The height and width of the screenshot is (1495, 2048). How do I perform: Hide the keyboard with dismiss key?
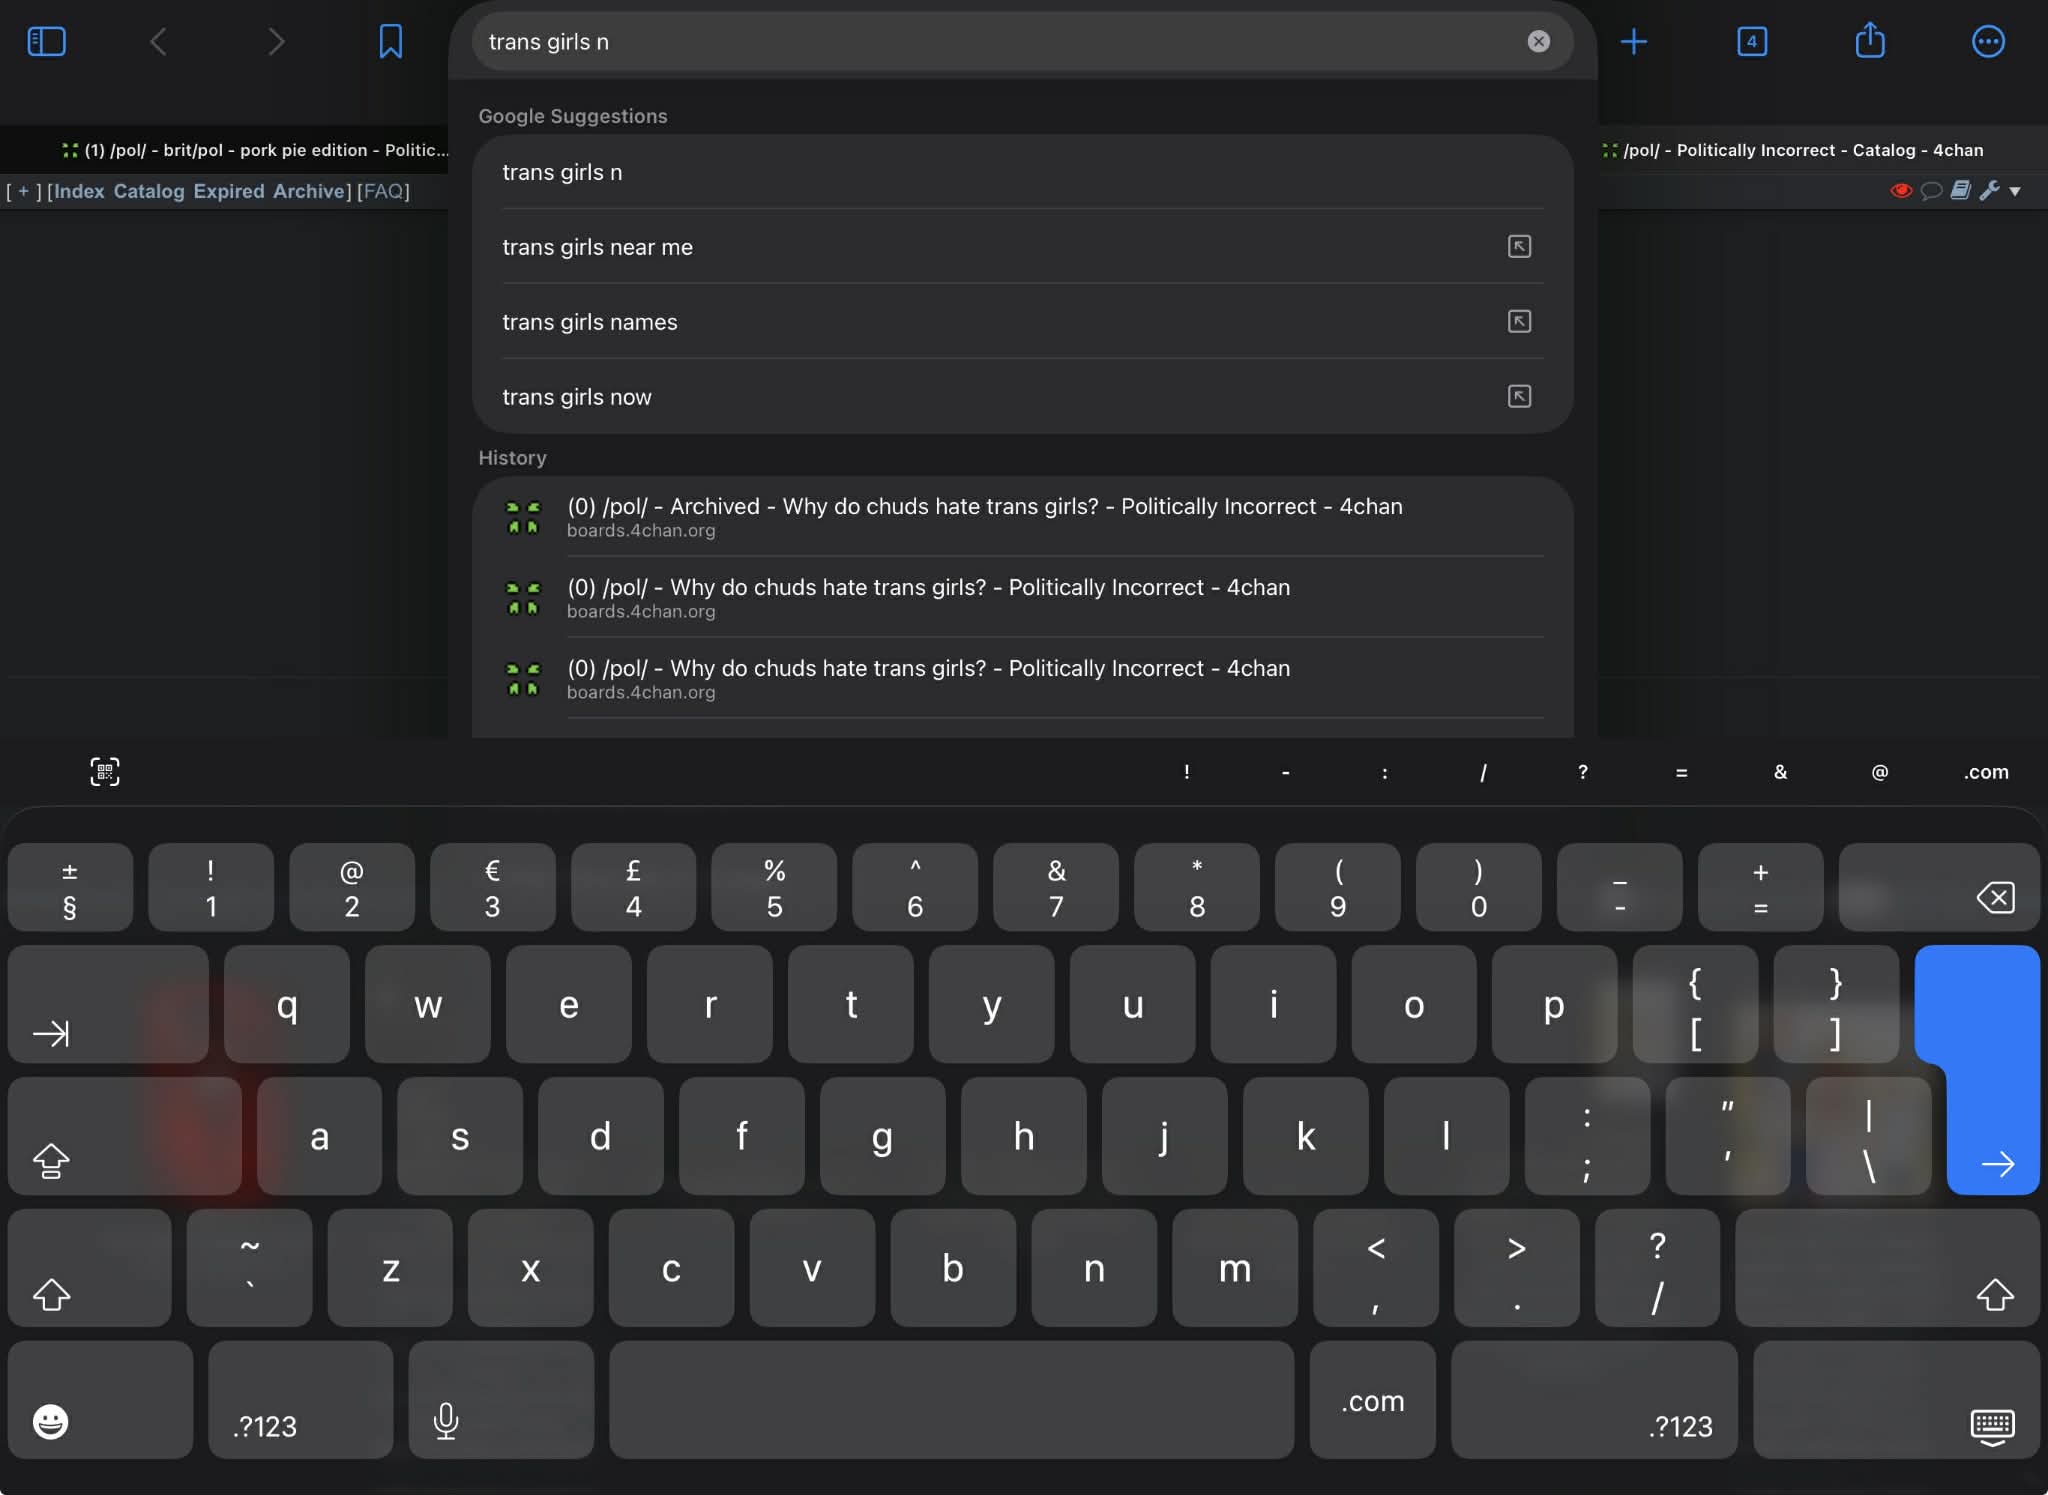(x=1991, y=1424)
